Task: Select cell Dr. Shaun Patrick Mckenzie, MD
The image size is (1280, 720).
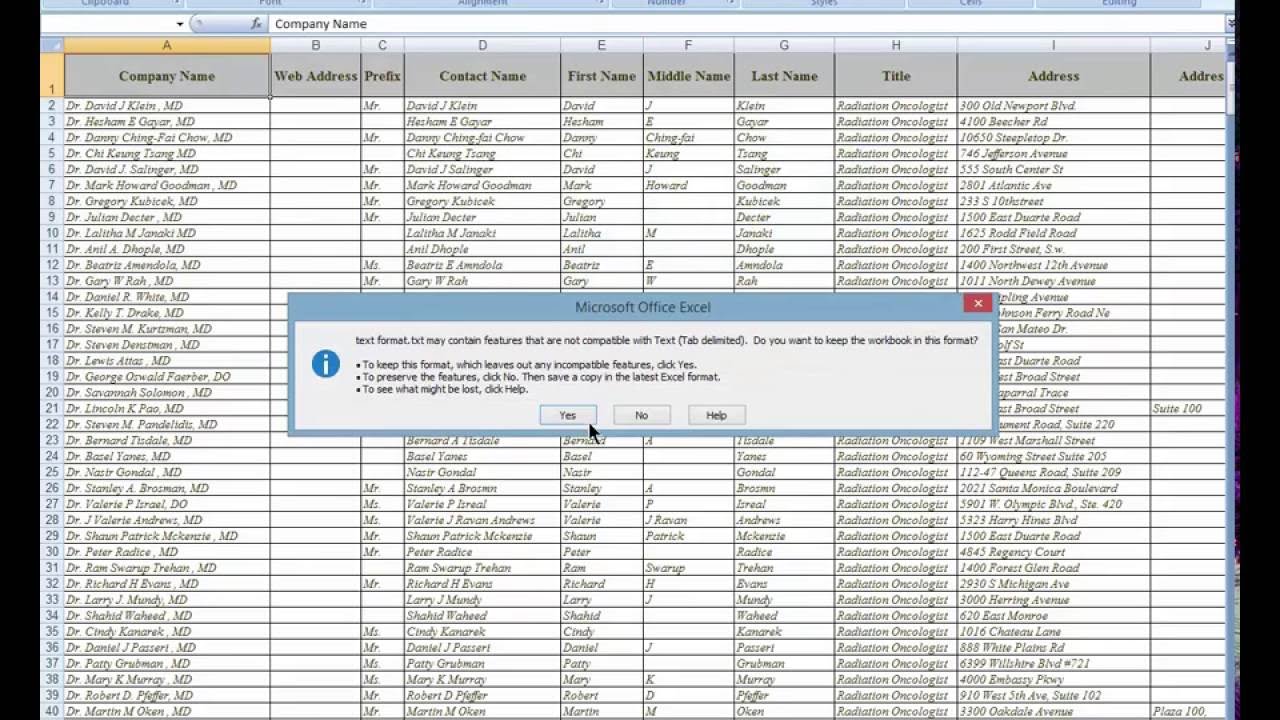Action: 167,536
